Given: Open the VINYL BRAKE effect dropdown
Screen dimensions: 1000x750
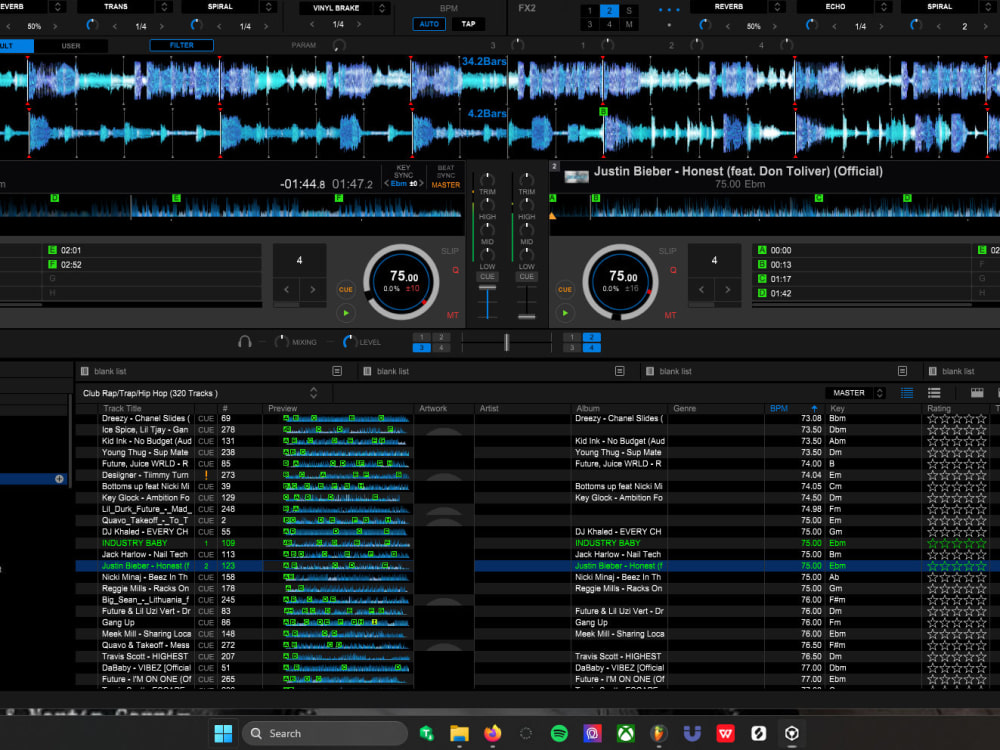Looking at the screenshot, I should click(381, 8).
